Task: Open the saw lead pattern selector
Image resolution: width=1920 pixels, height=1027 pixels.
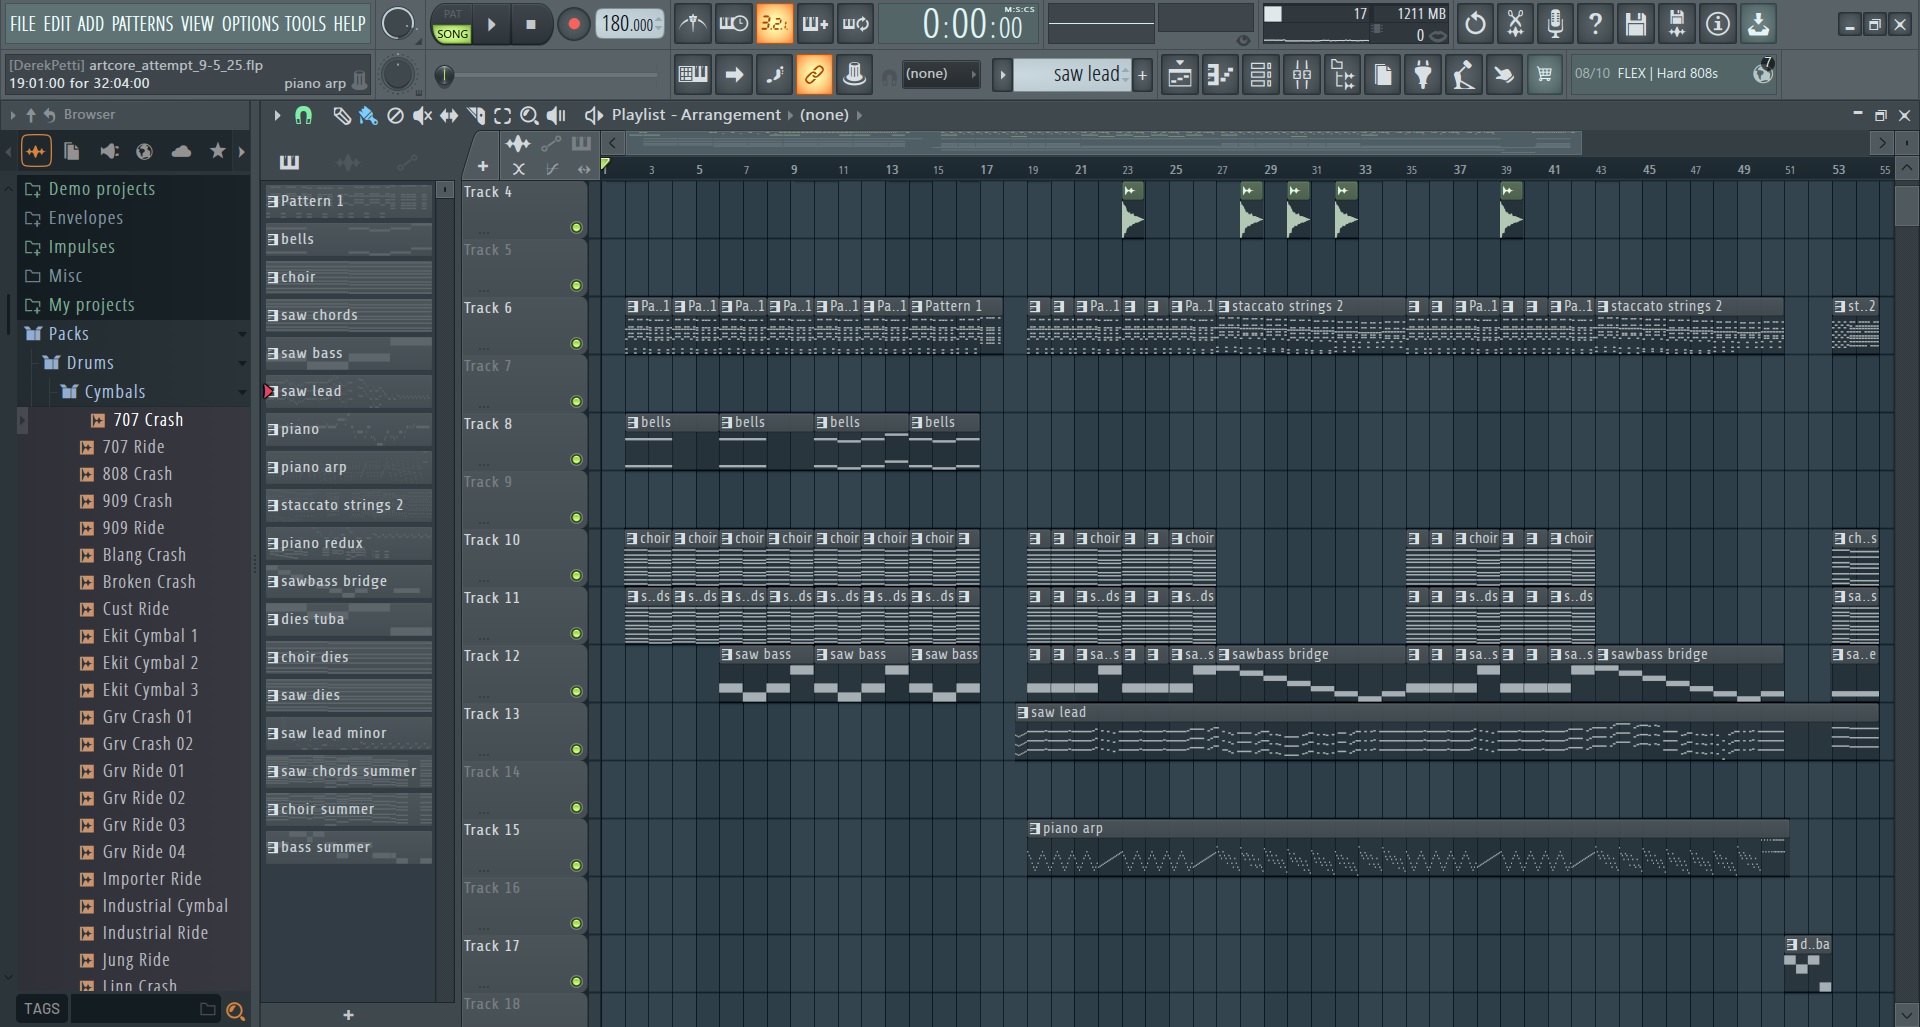Action: (x=1072, y=74)
